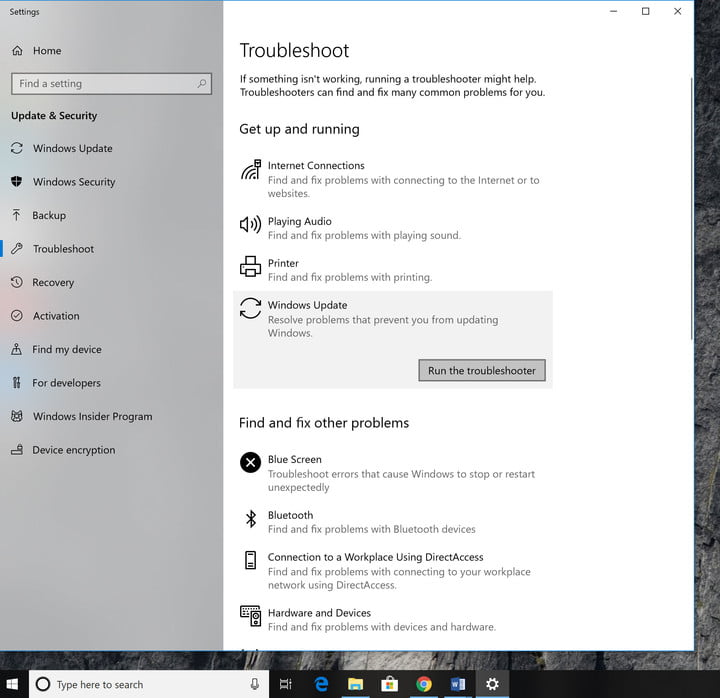This screenshot has height=698, width=720.
Task: Click the Windows Security shield icon
Action: coord(17,182)
